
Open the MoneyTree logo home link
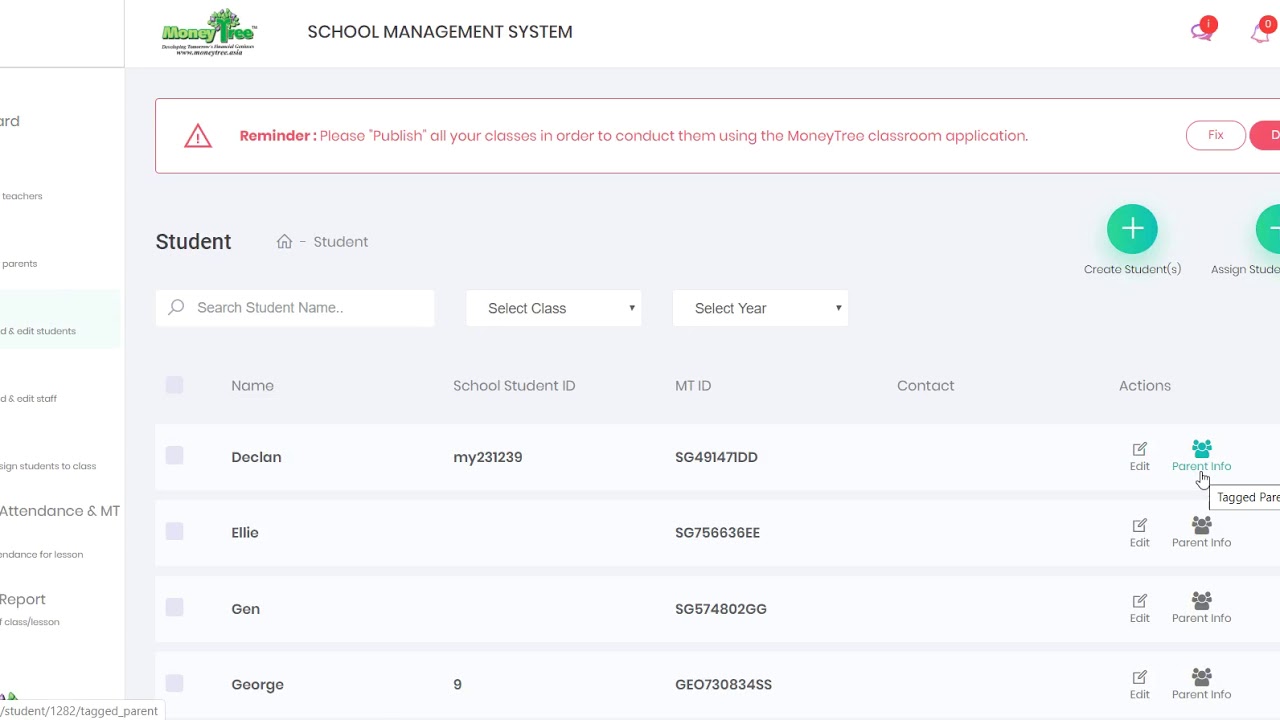click(x=209, y=32)
